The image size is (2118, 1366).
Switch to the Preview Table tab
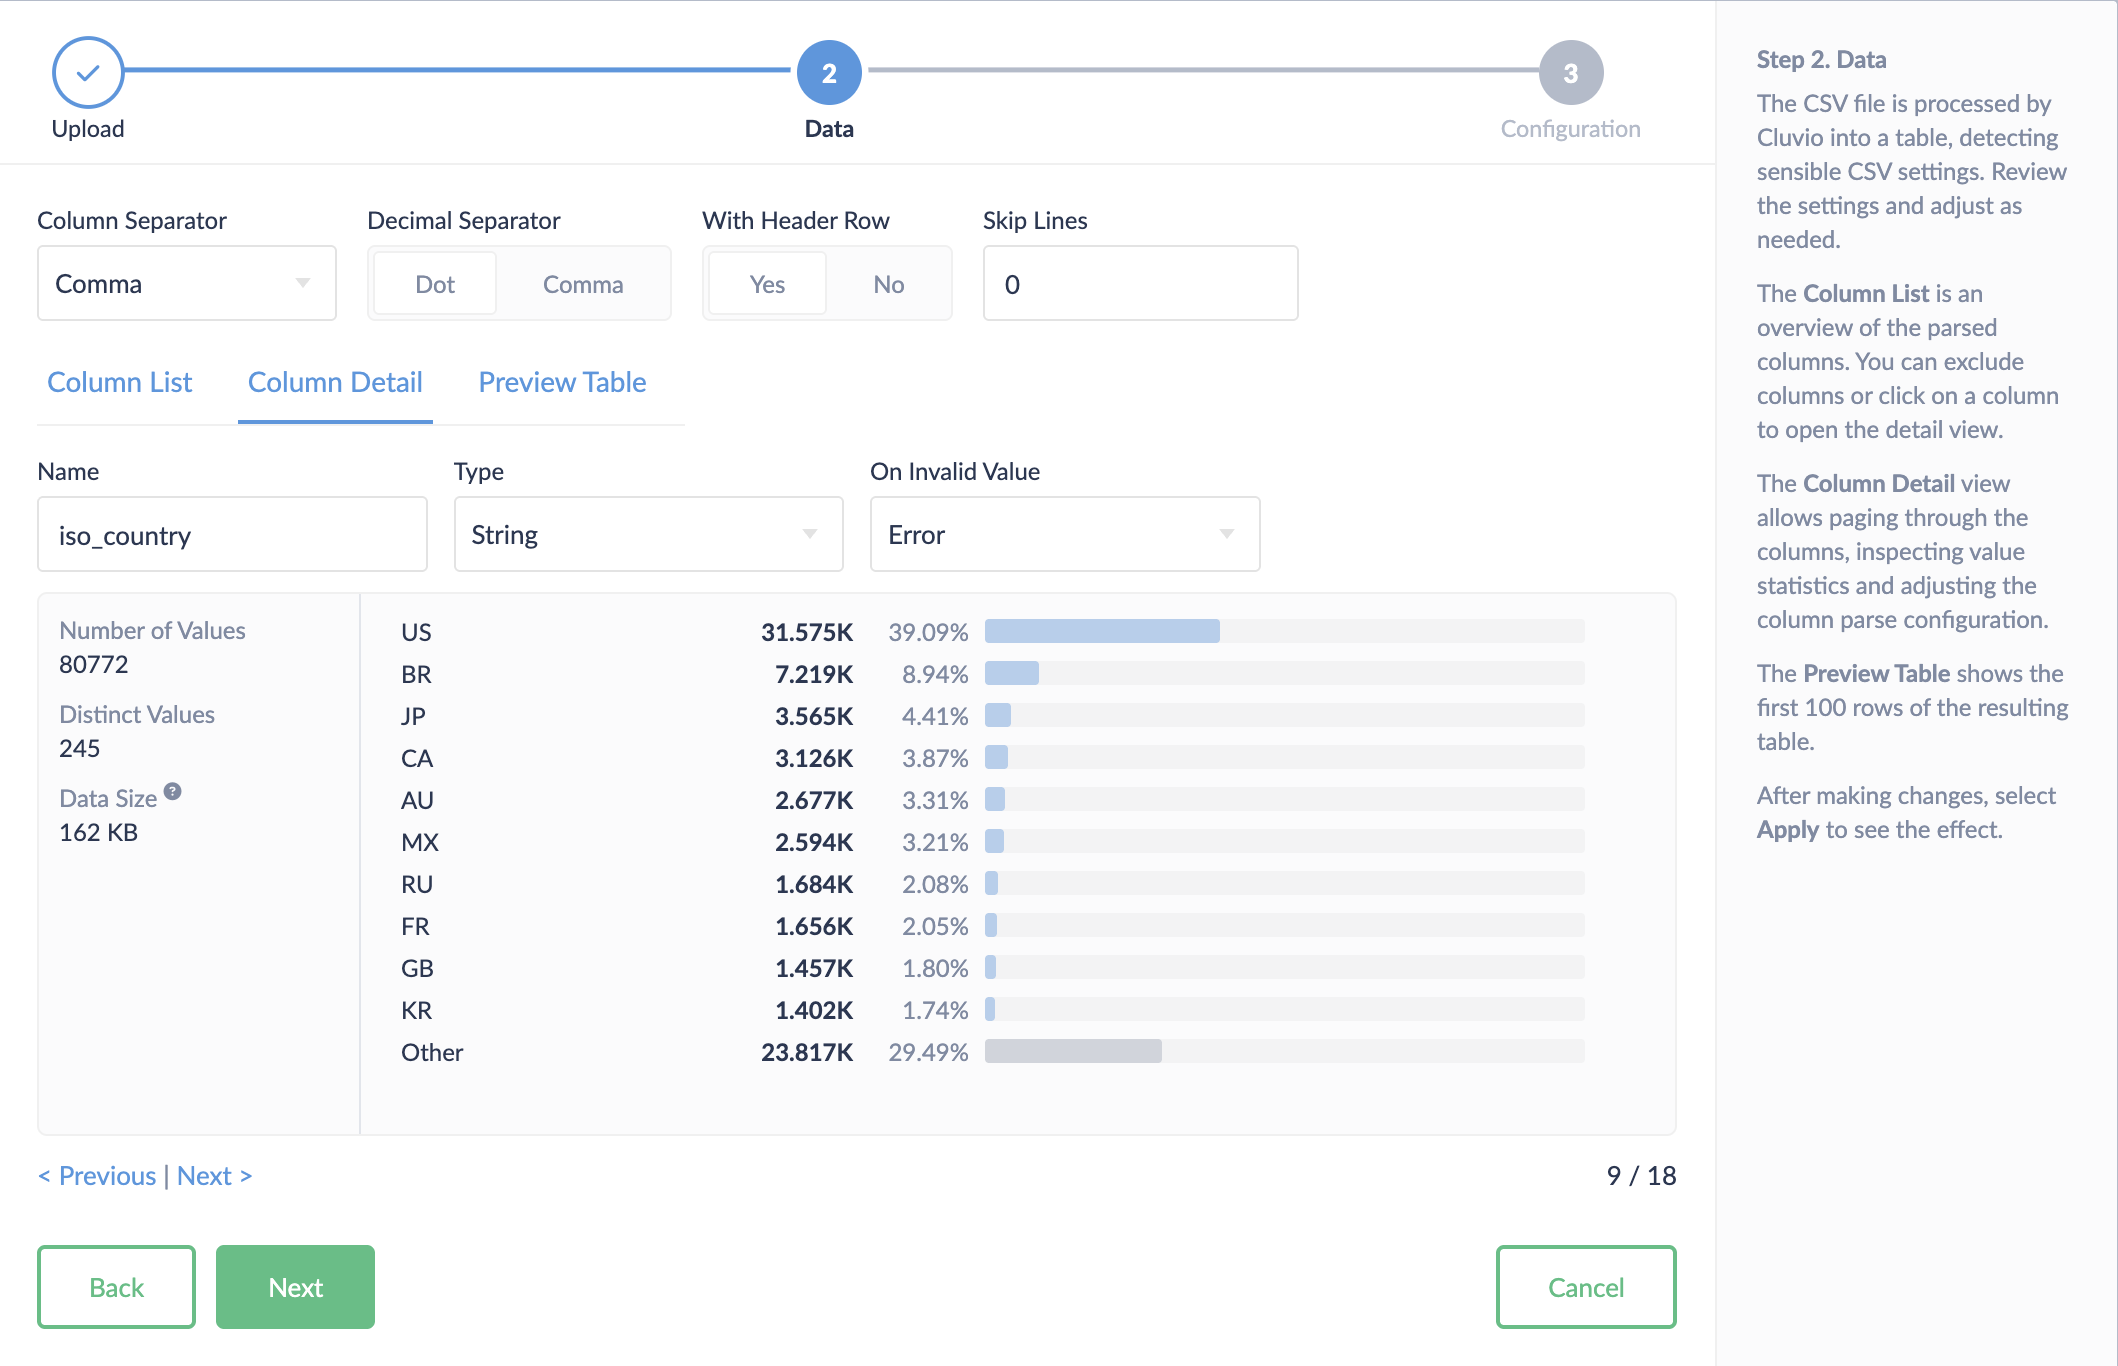pos(562,383)
